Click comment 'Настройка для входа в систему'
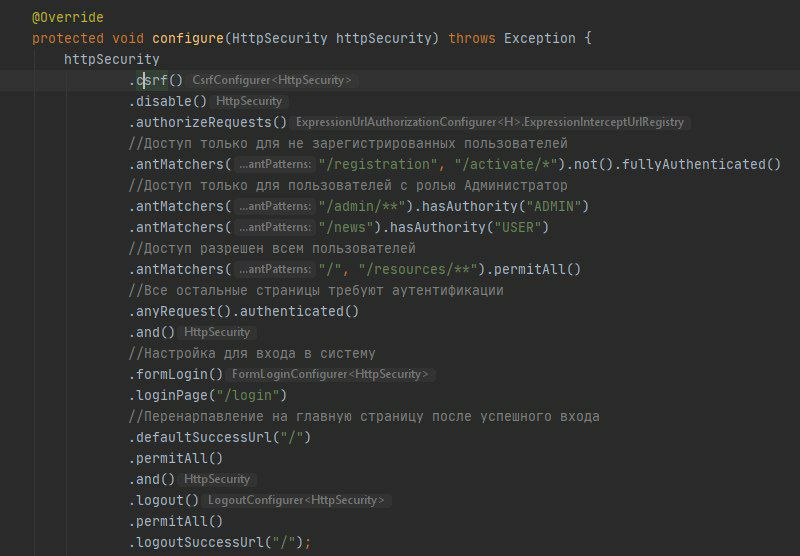 [x=252, y=353]
